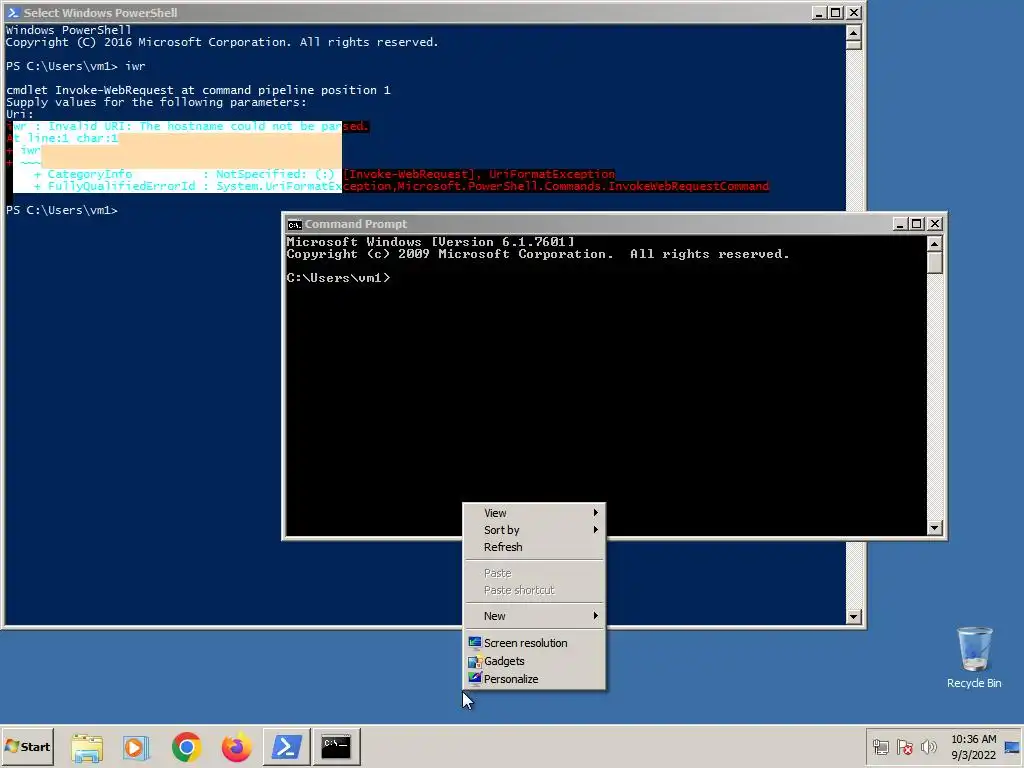Viewport: 1024px width, 768px height.
Task: Open the Start menu
Action: click(x=28, y=746)
